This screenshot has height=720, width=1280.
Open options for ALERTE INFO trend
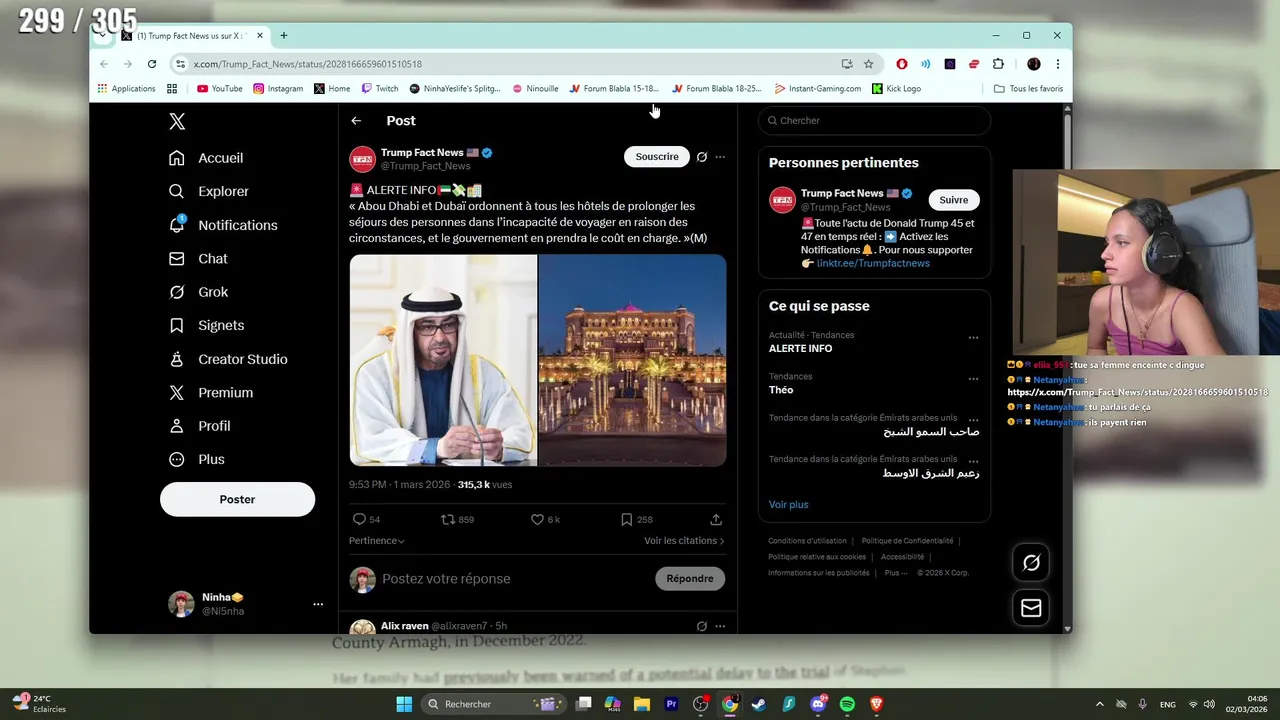click(973, 338)
